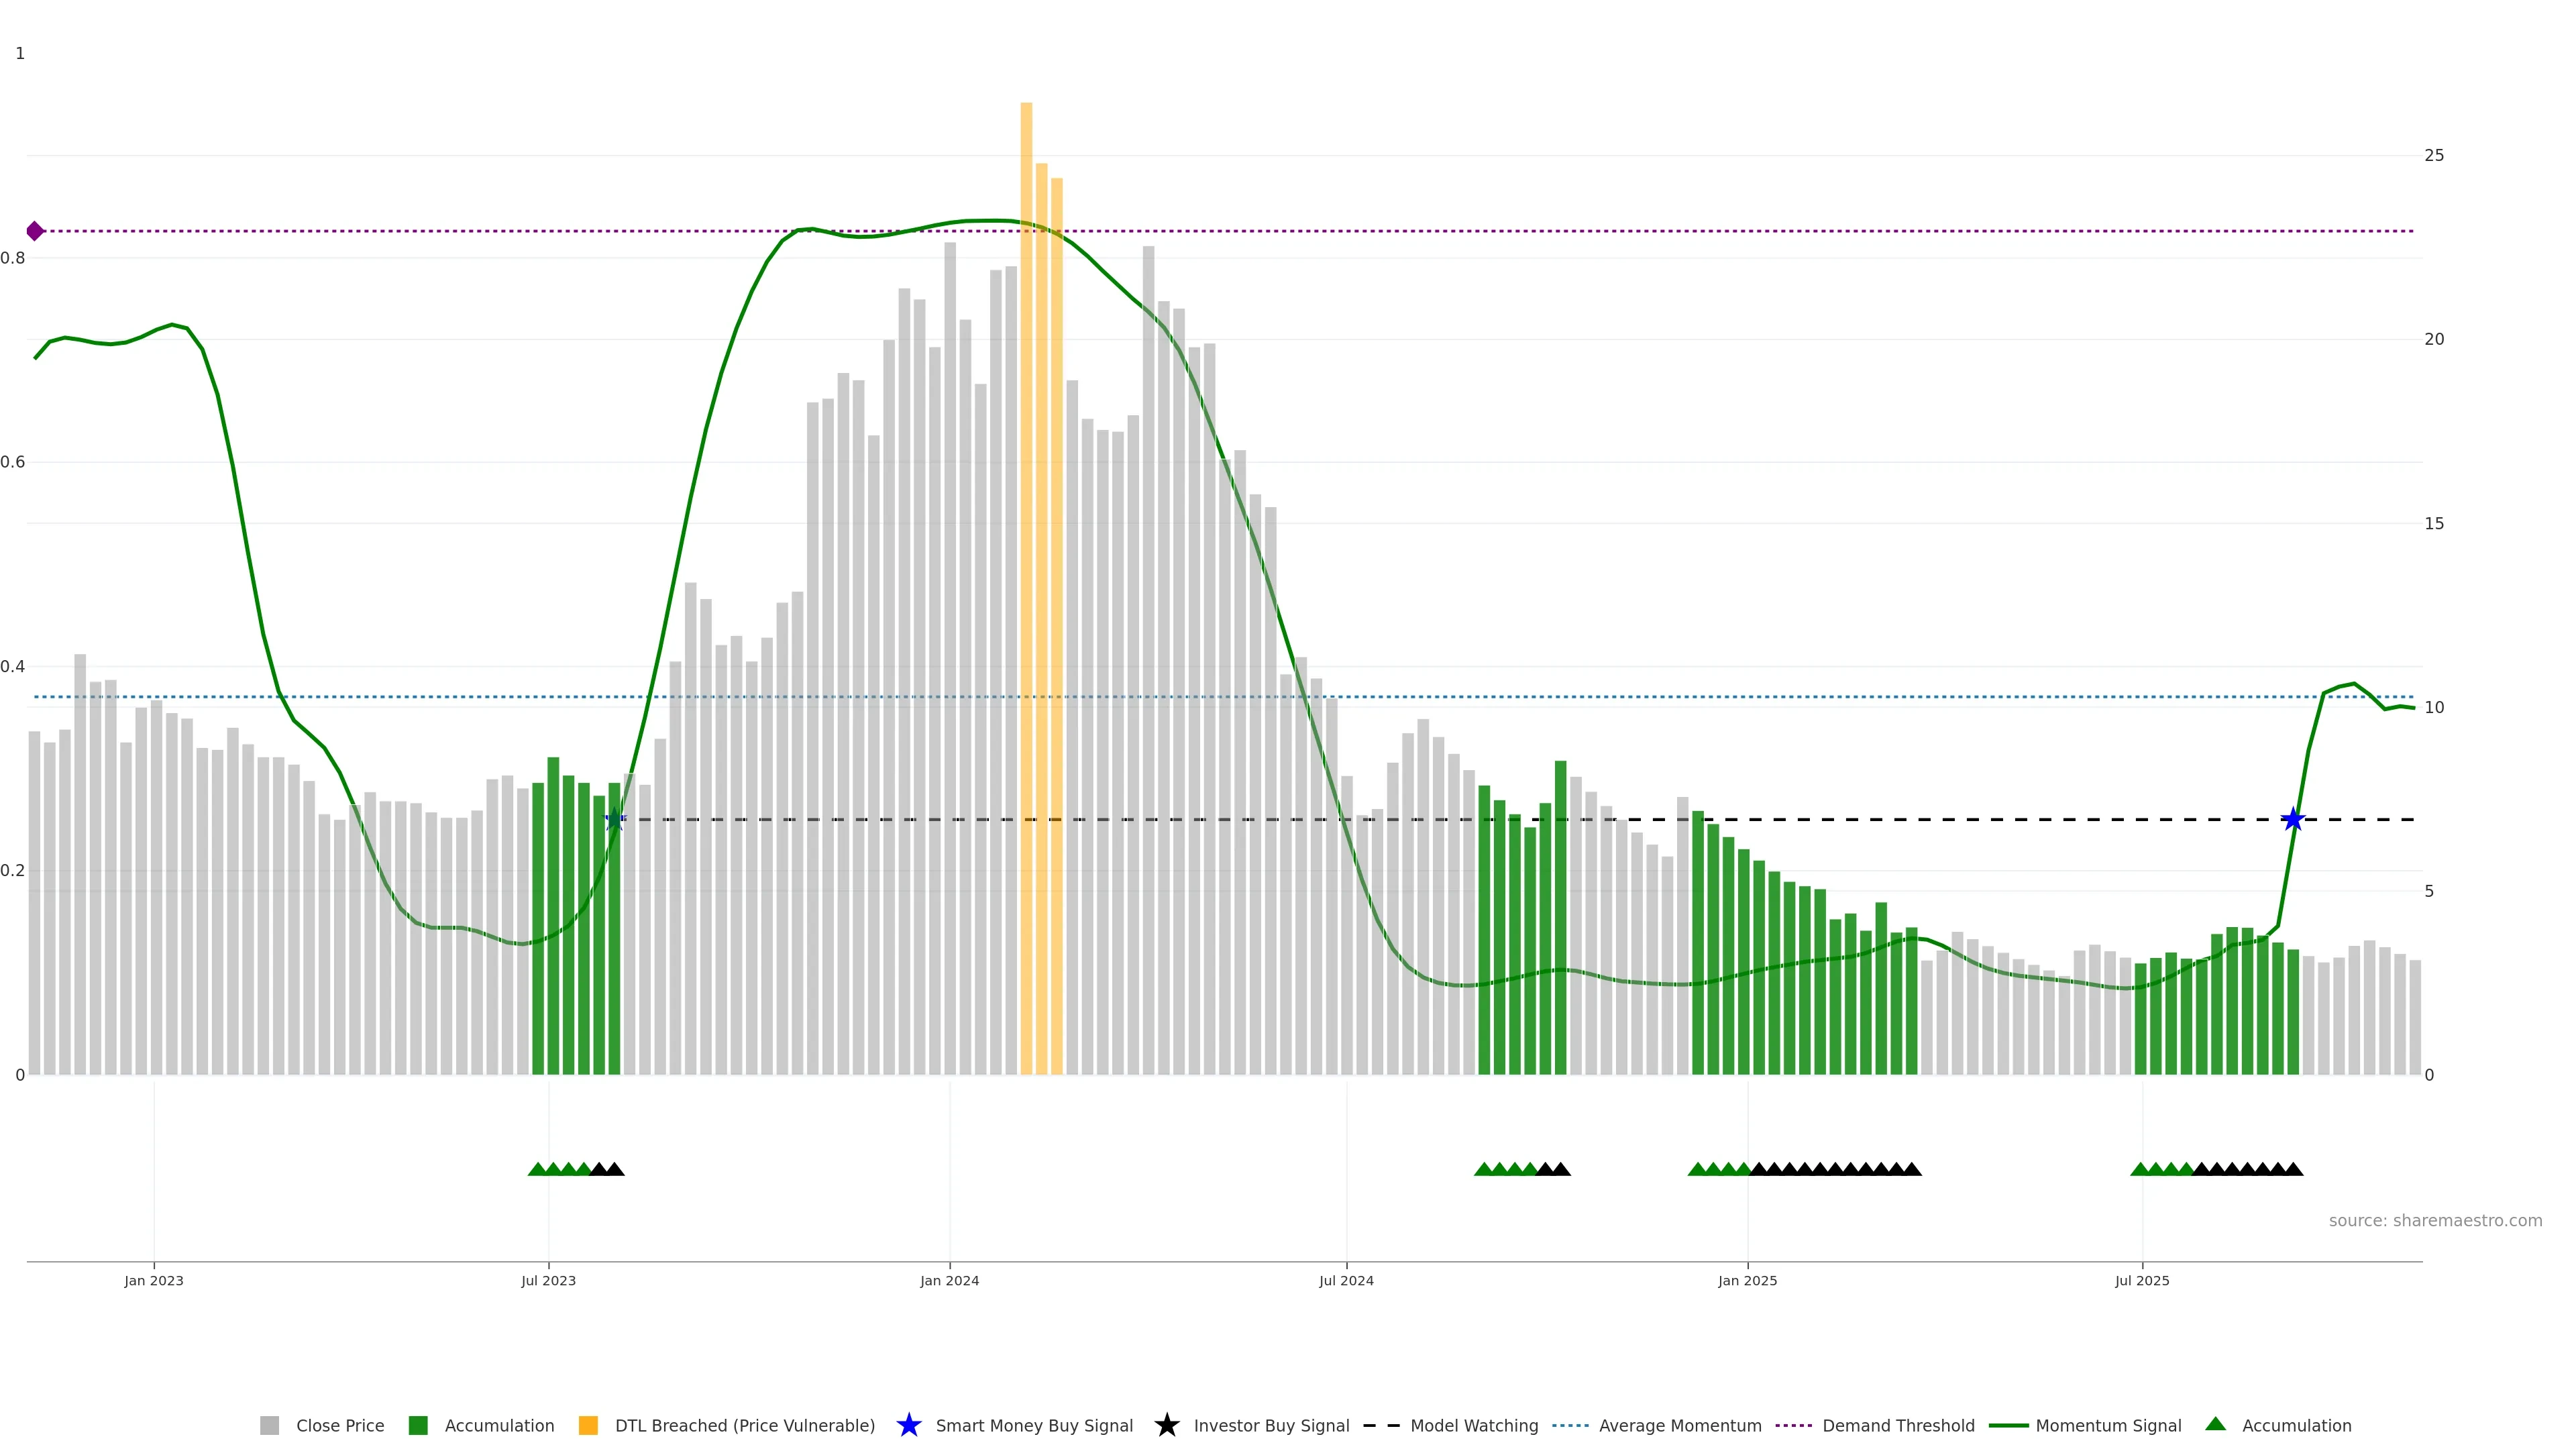Click the green Accumulation square legend icon
Screen dimensions: 2576x1449
418,1425
